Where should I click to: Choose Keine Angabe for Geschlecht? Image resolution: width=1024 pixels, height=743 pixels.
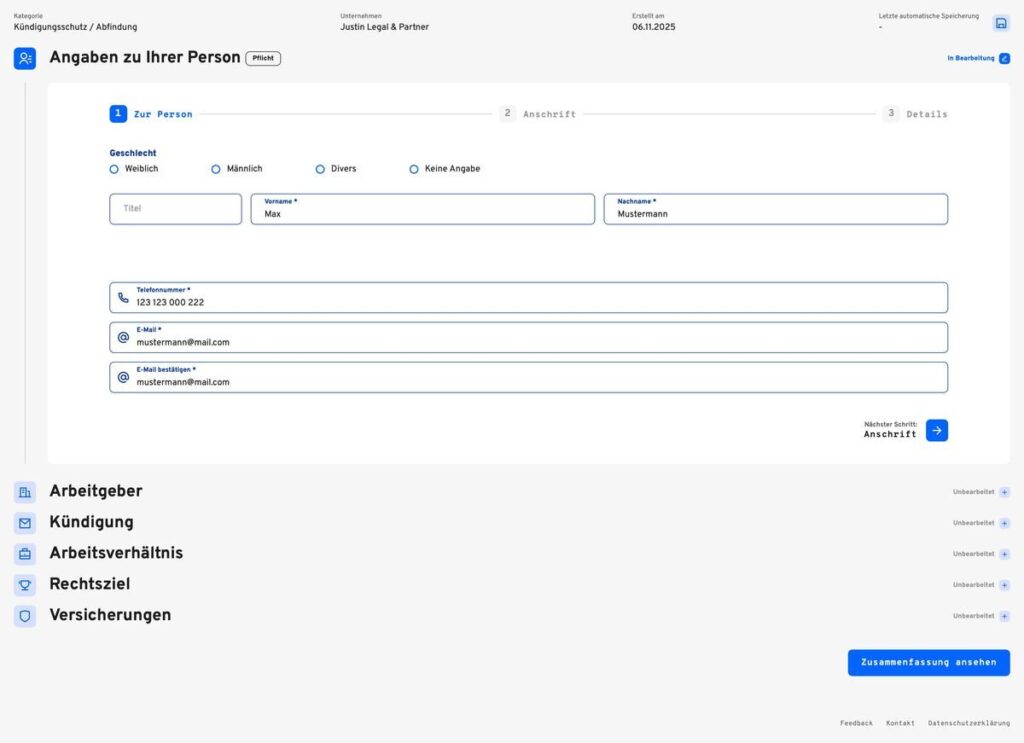tap(414, 169)
